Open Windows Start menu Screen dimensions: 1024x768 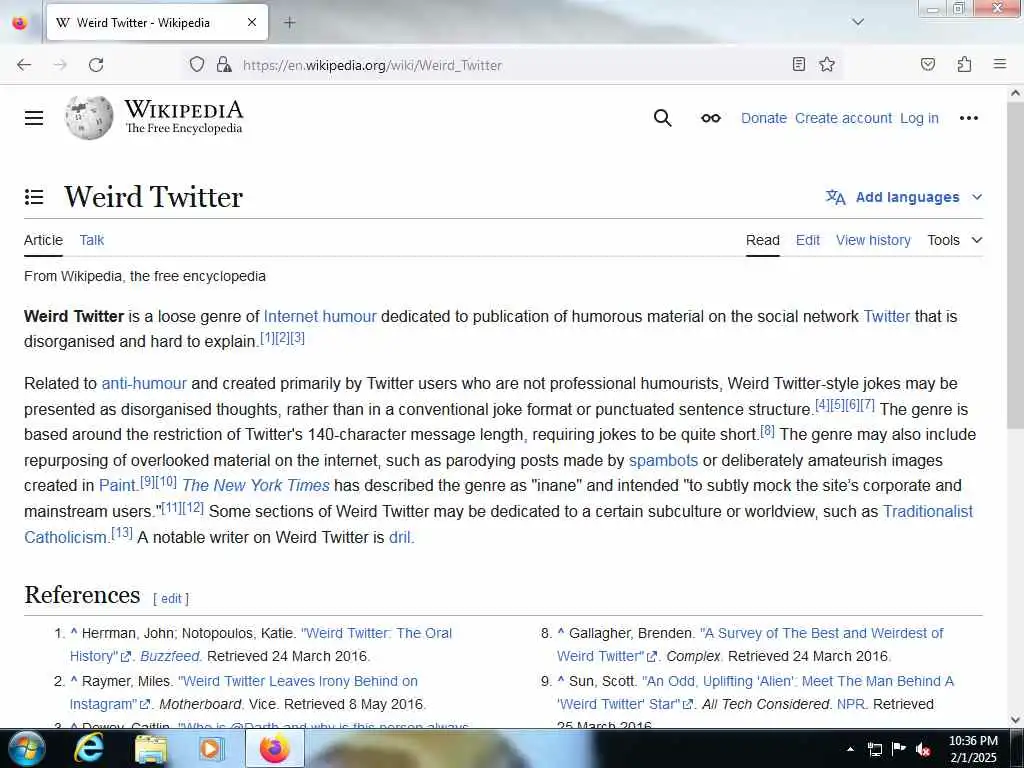[x=25, y=748]
